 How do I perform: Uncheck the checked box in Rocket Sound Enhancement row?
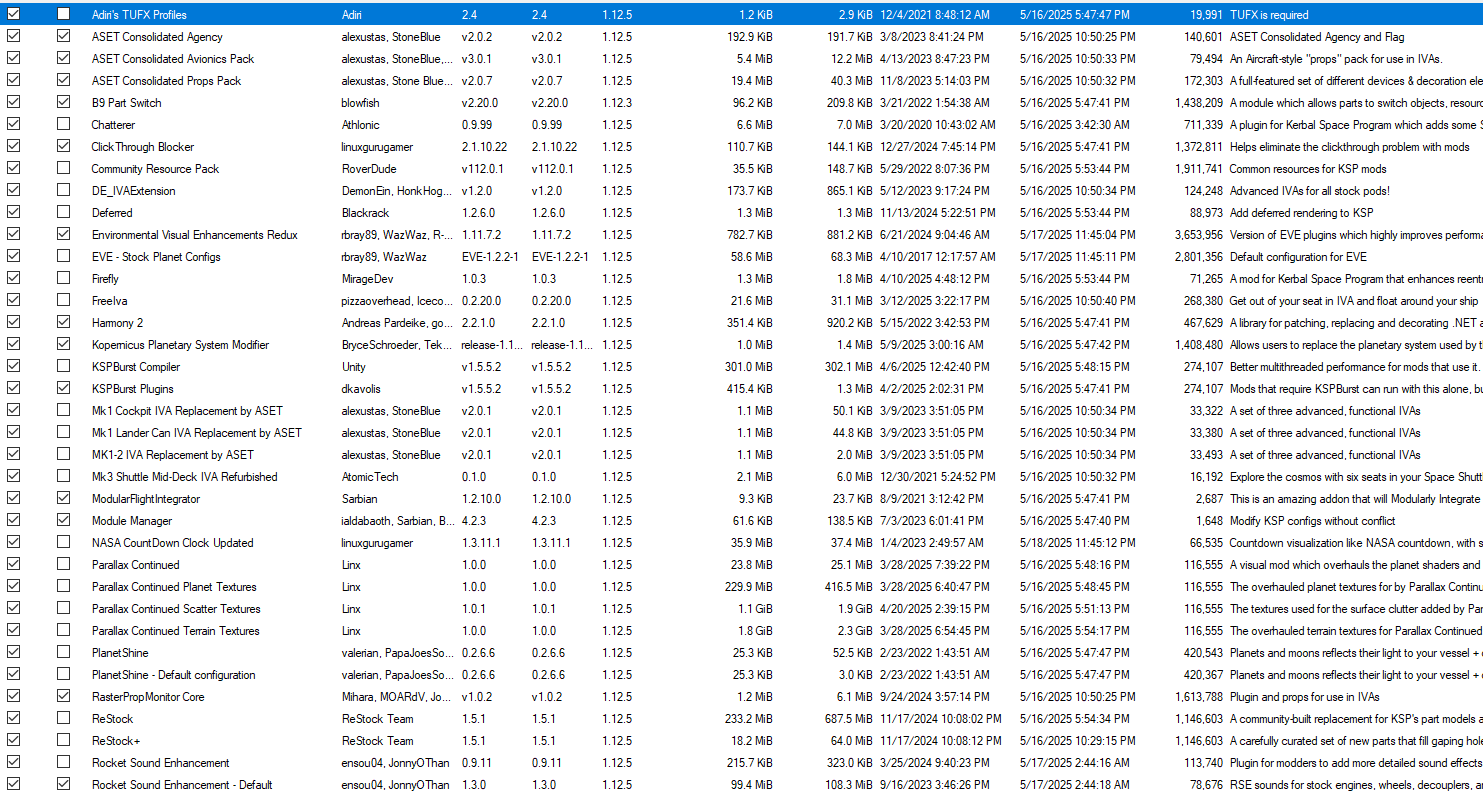(x=13, y=763)
